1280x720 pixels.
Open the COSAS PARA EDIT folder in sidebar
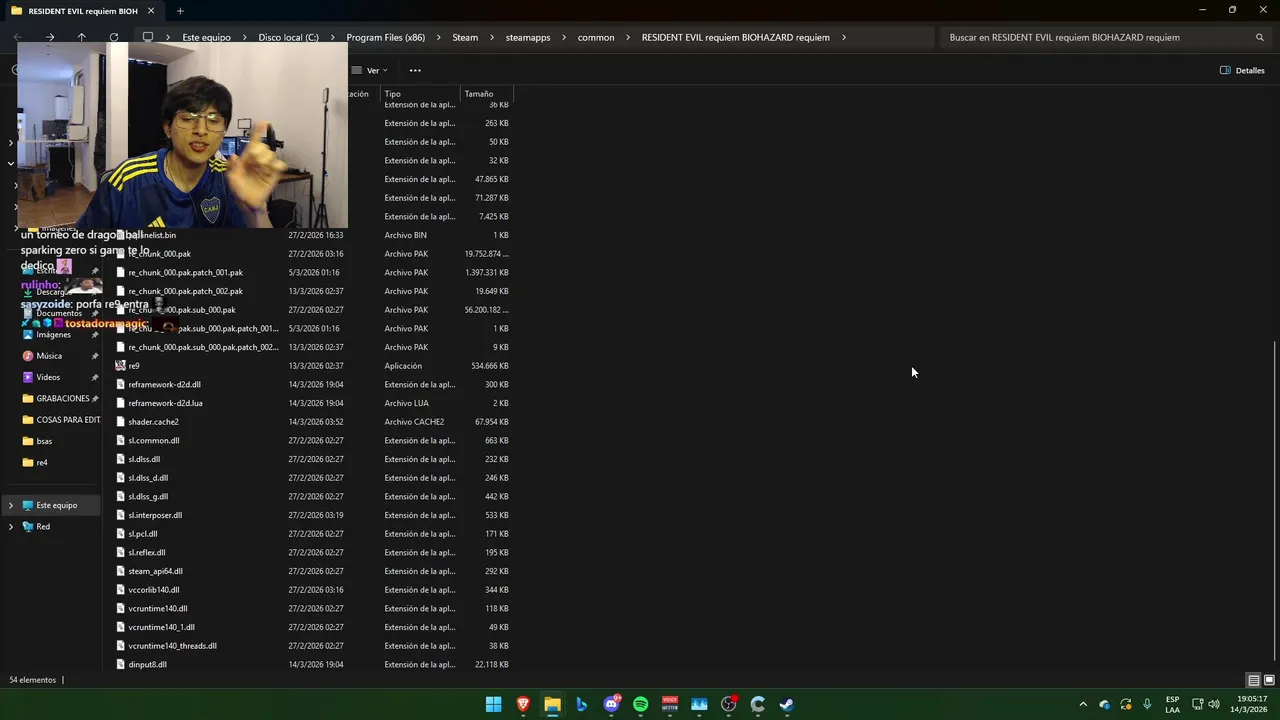coord(62,420)
